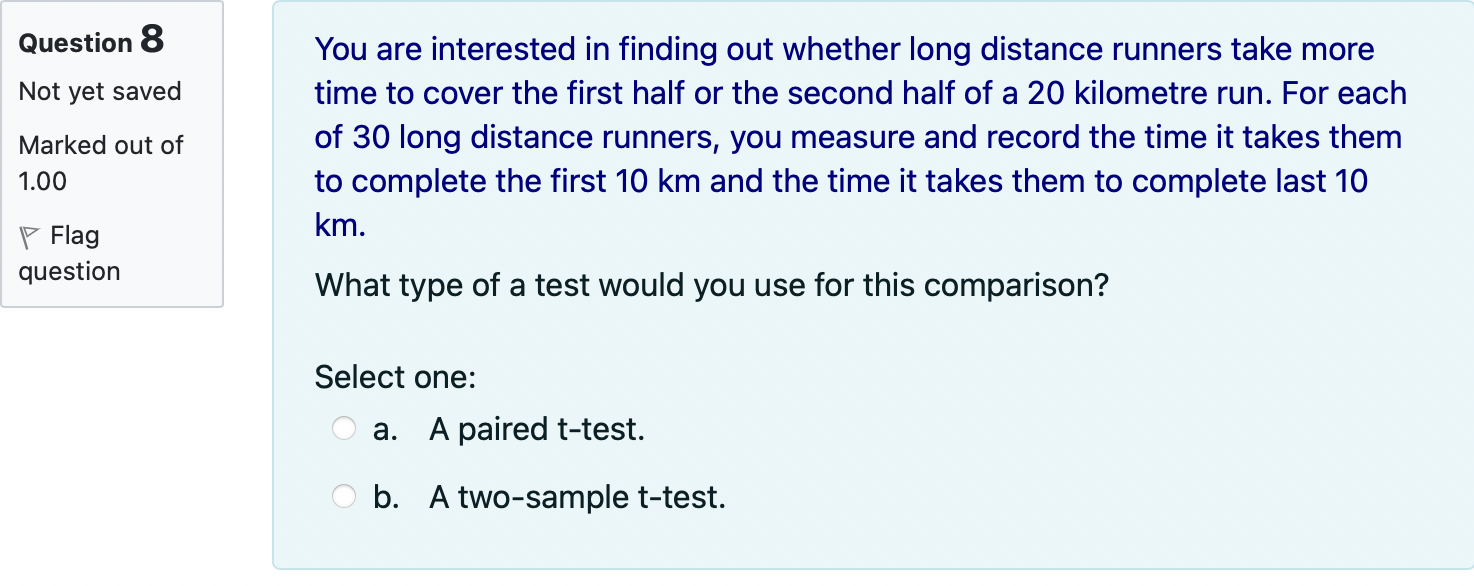Select radio button for 'A two-sample t-test'
The image size is (1474, 586).
tap(343, 496)
